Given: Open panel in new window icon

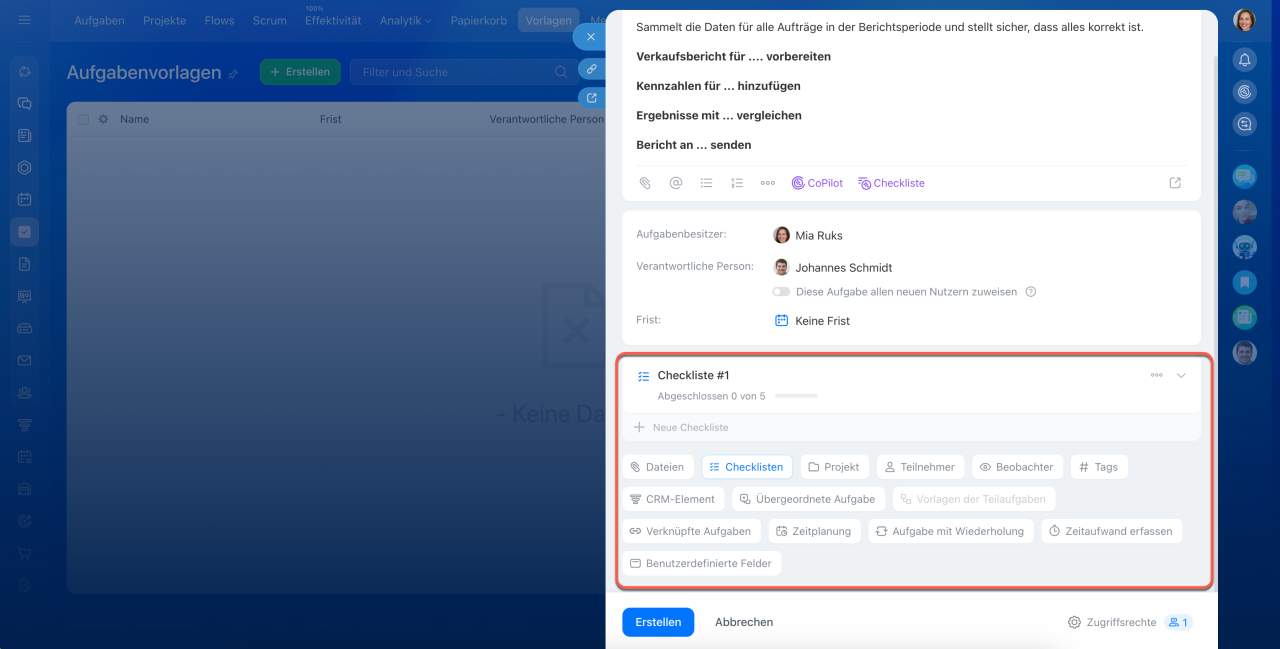Looking at the screenshot, I should coord(592,98).
